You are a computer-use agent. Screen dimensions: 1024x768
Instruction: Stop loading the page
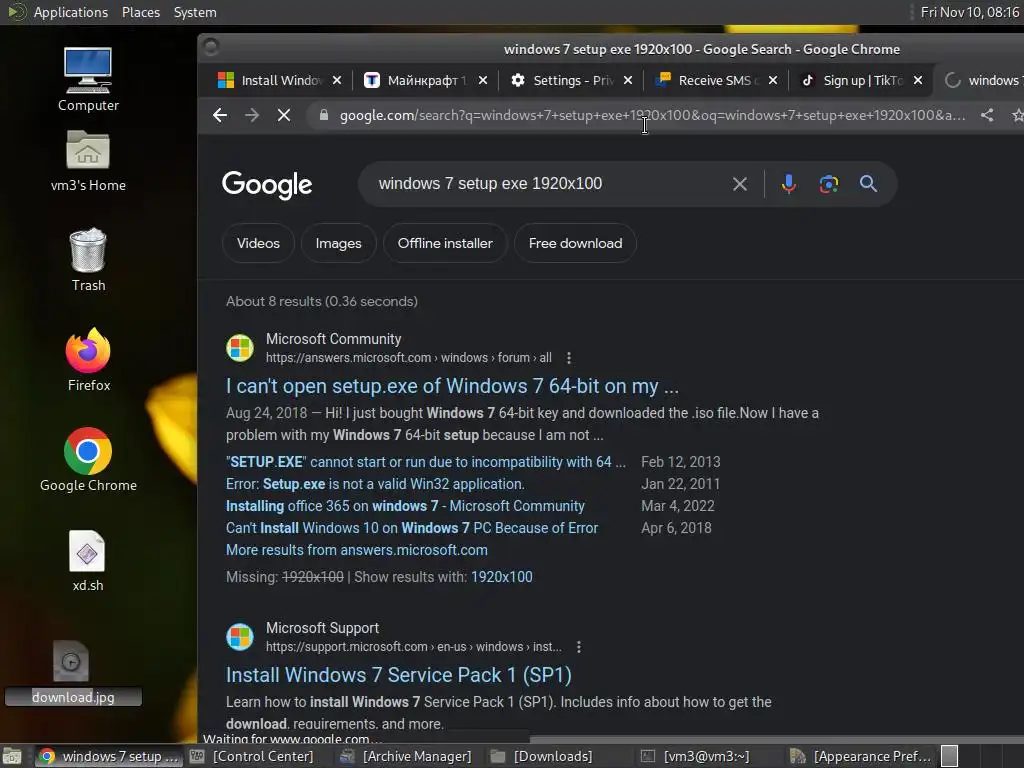[x=283, y=116]
